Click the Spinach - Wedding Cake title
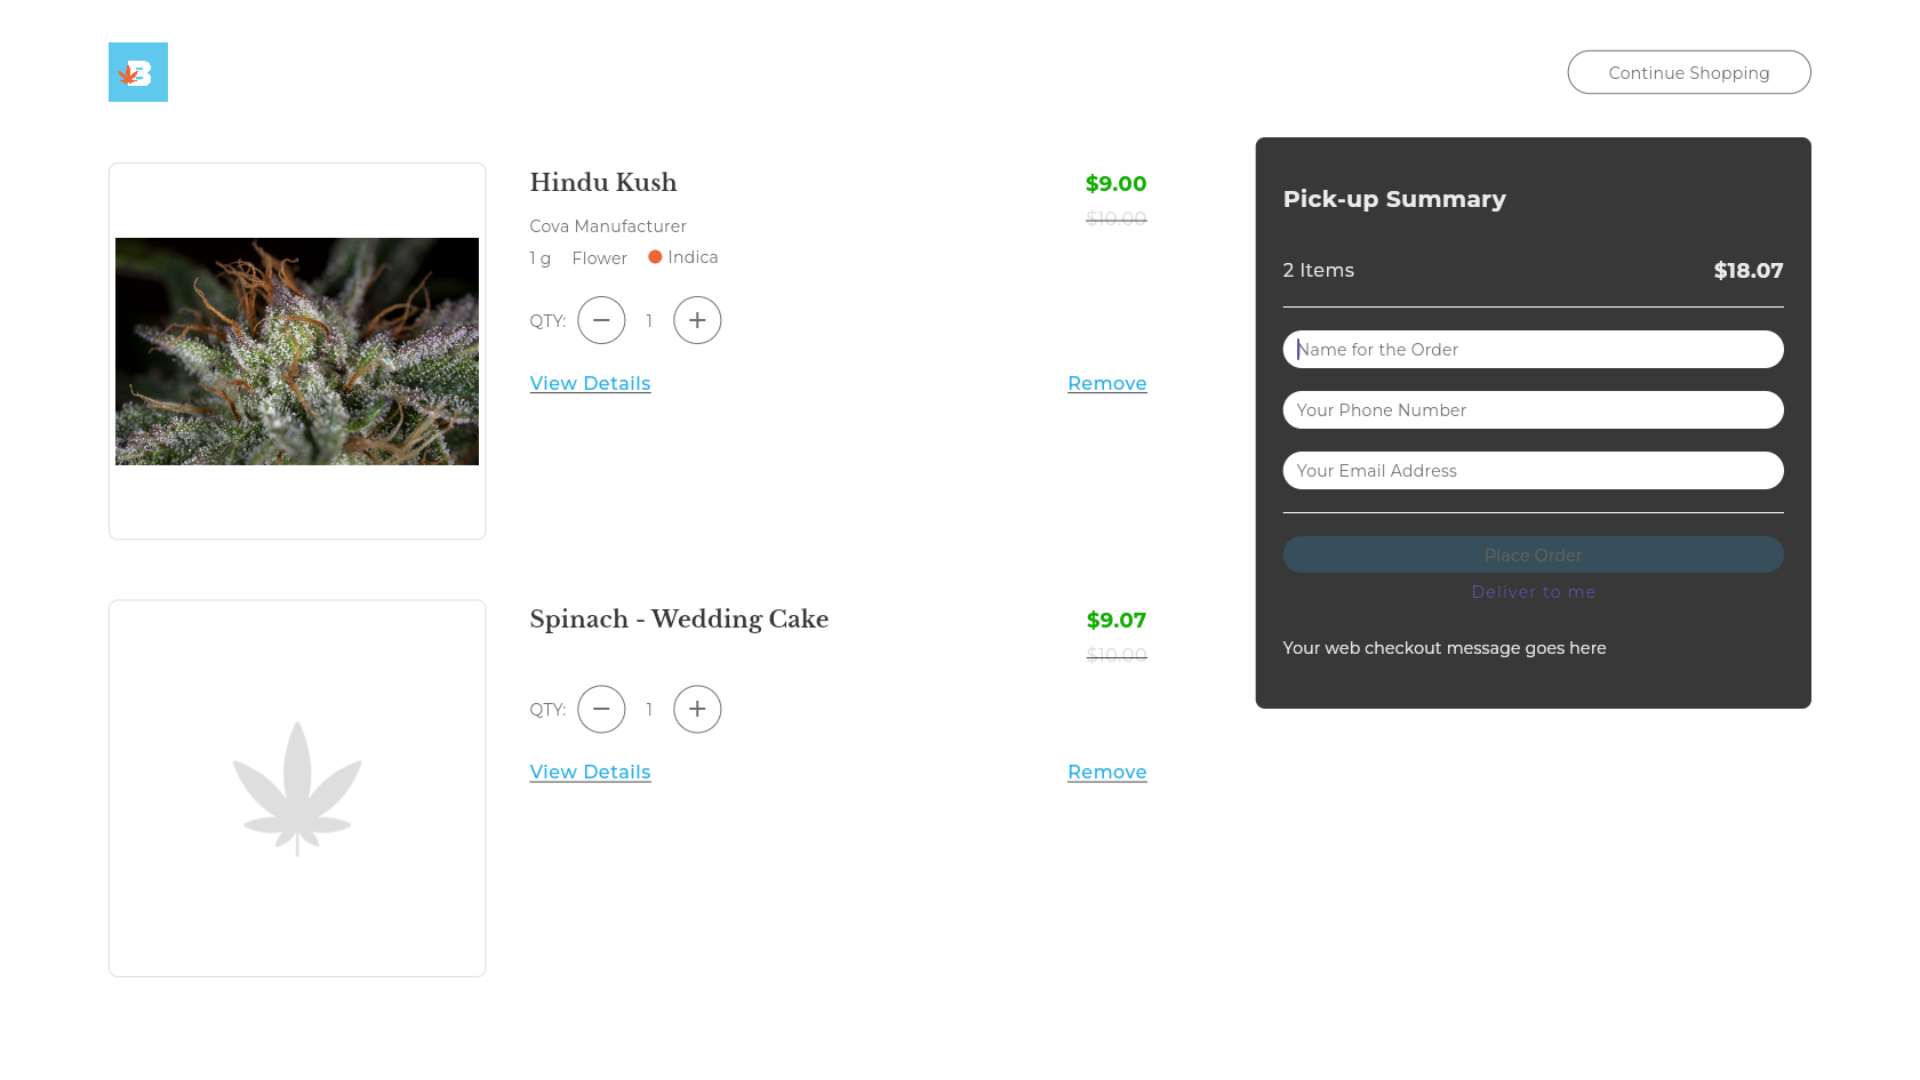The height and width of the screenshot is (1080, 1920). click(x=679, y=619)
